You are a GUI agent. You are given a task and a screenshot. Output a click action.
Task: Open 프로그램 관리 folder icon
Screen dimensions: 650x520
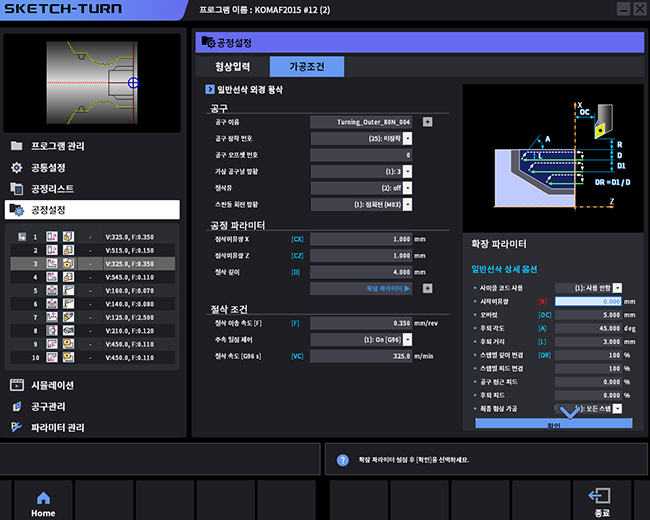coord(16,146)
